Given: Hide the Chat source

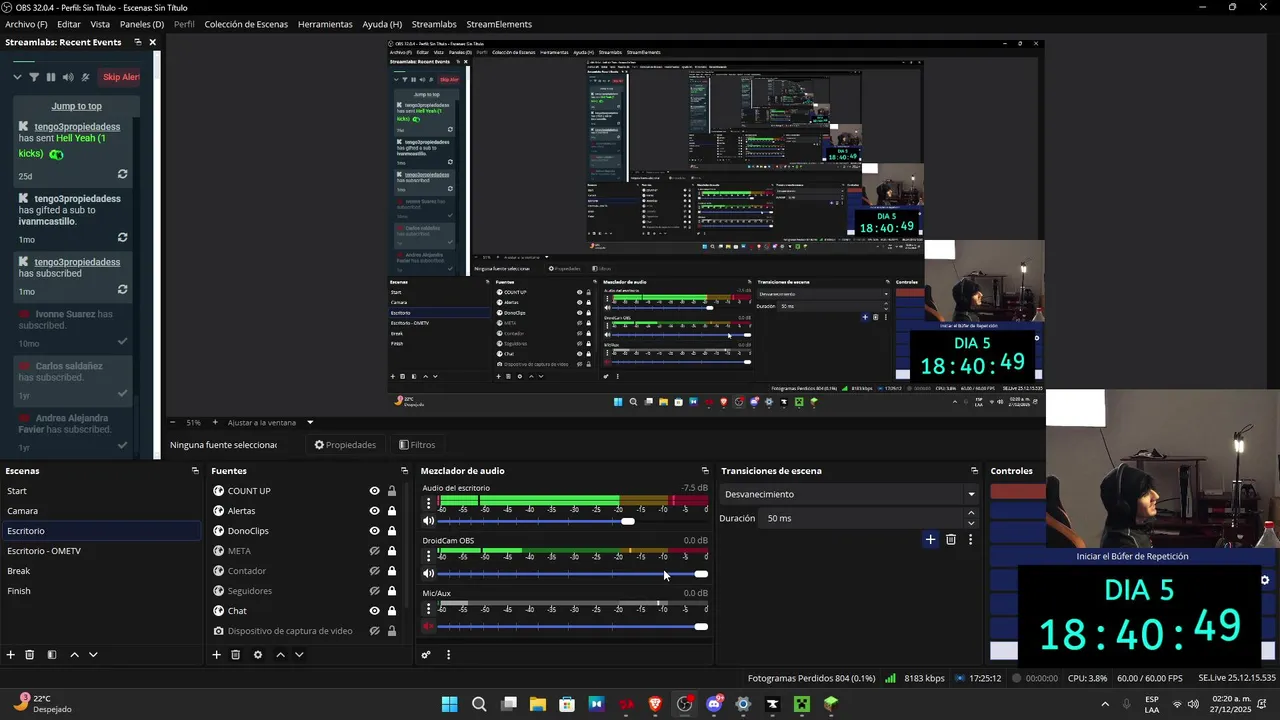Looking at the screenshot, I should coord(375,611).
